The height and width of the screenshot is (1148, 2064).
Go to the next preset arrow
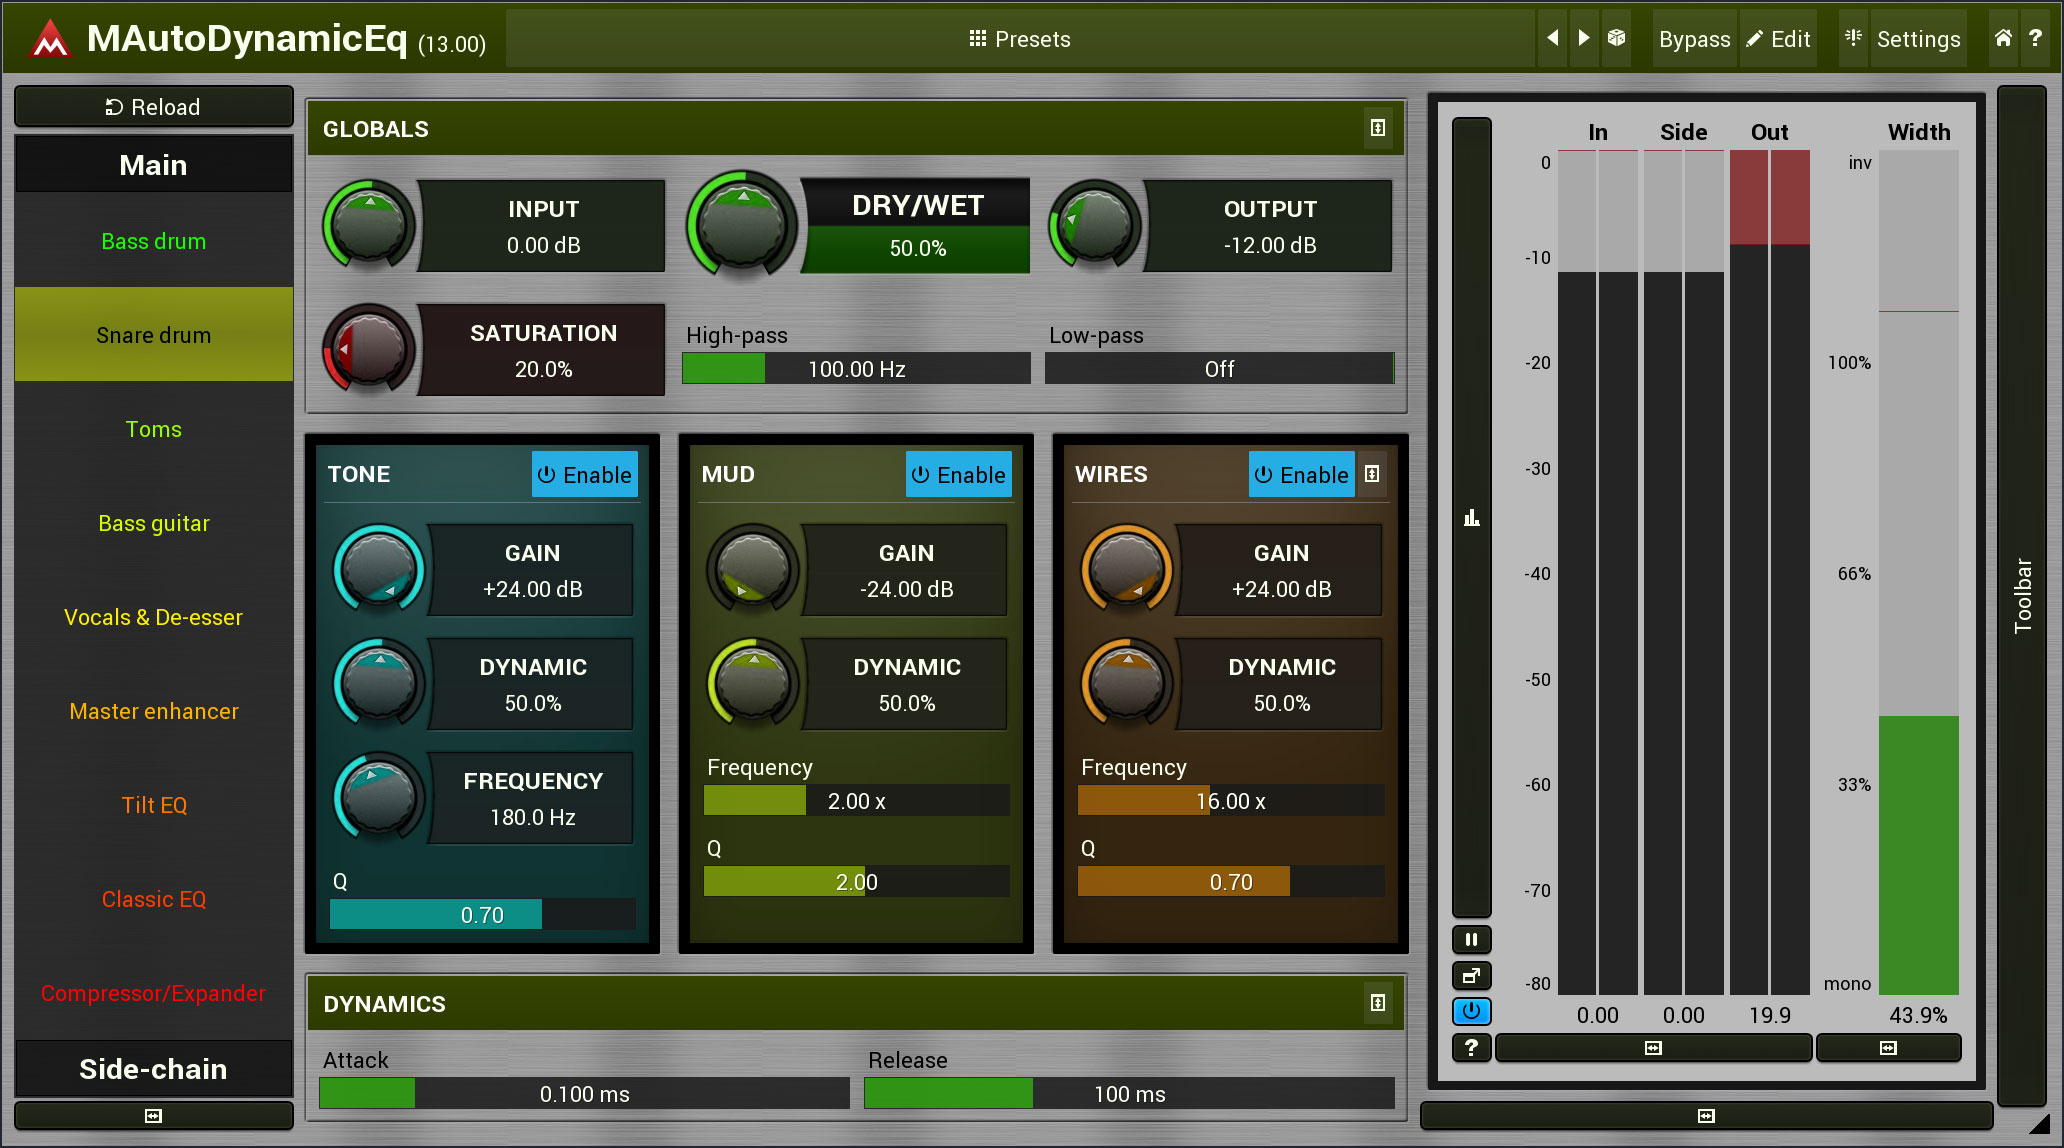1584,38
